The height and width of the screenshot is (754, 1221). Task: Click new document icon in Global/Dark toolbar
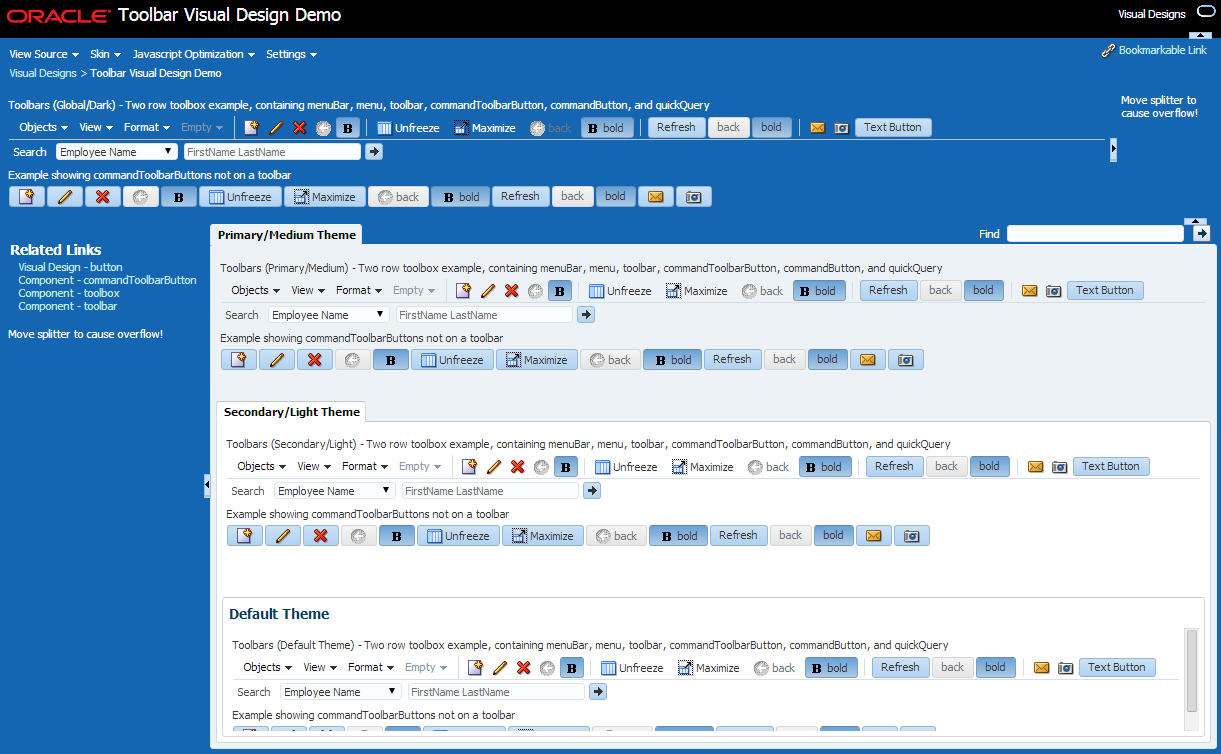pos(251,127)
